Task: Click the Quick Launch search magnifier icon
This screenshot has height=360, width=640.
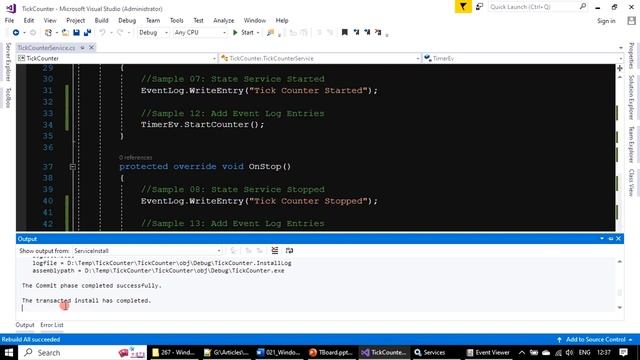Action: 583,7
